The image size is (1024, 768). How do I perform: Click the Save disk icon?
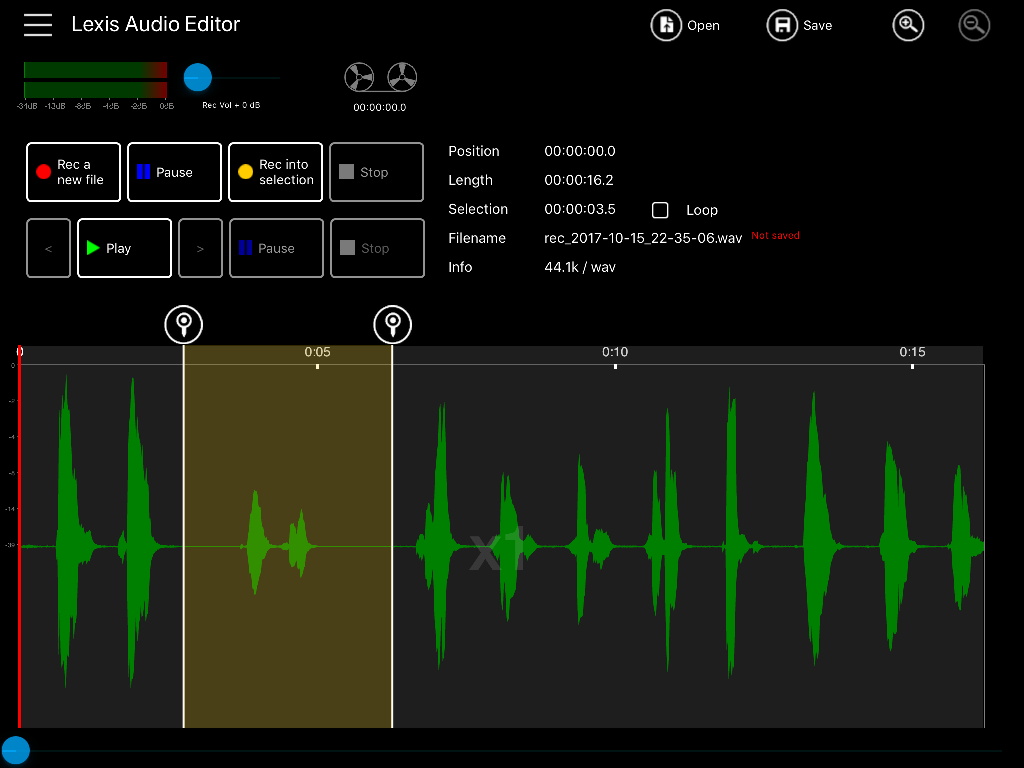click(782, 25)
